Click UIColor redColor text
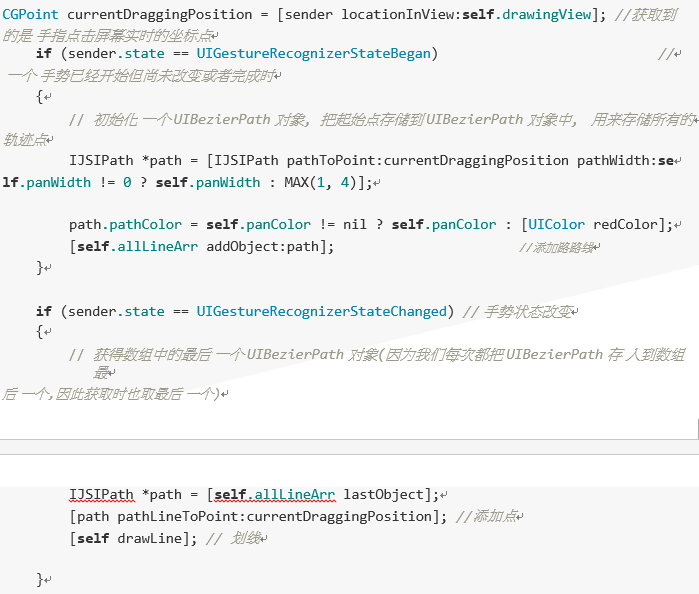Viewport: 699px width, 594px height. (x=593, y=224)
